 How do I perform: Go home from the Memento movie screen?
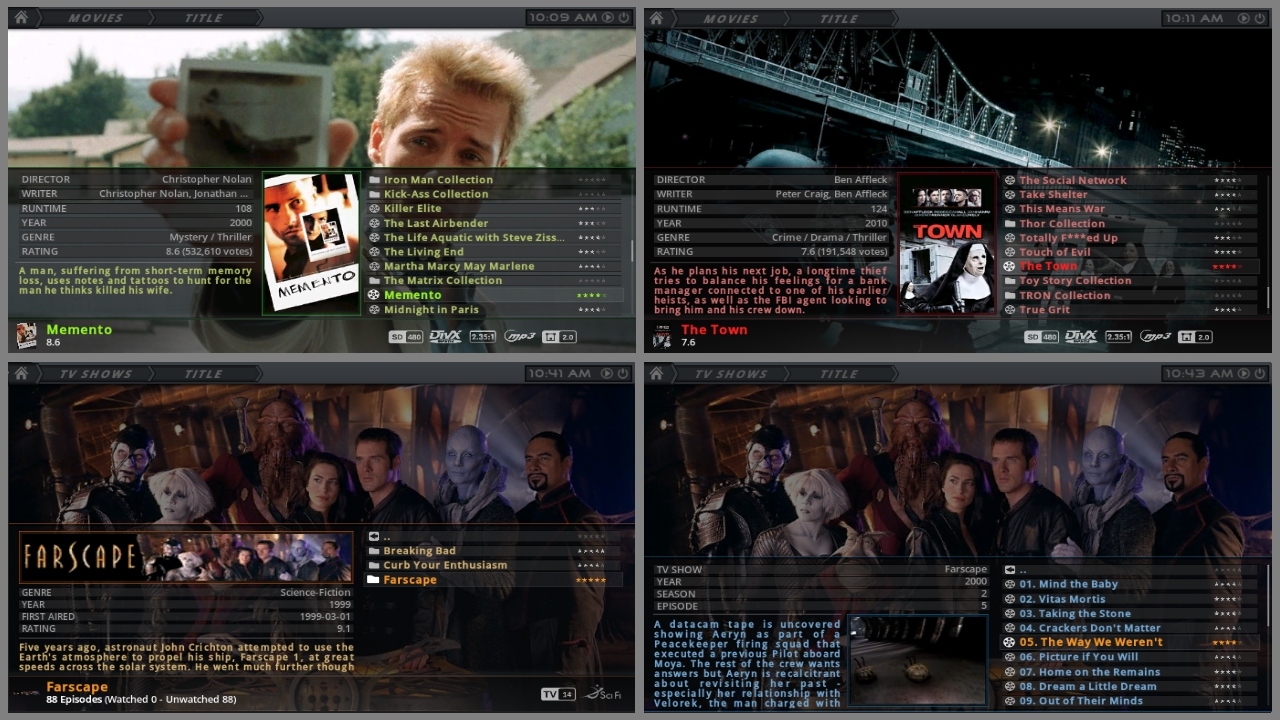21,17
